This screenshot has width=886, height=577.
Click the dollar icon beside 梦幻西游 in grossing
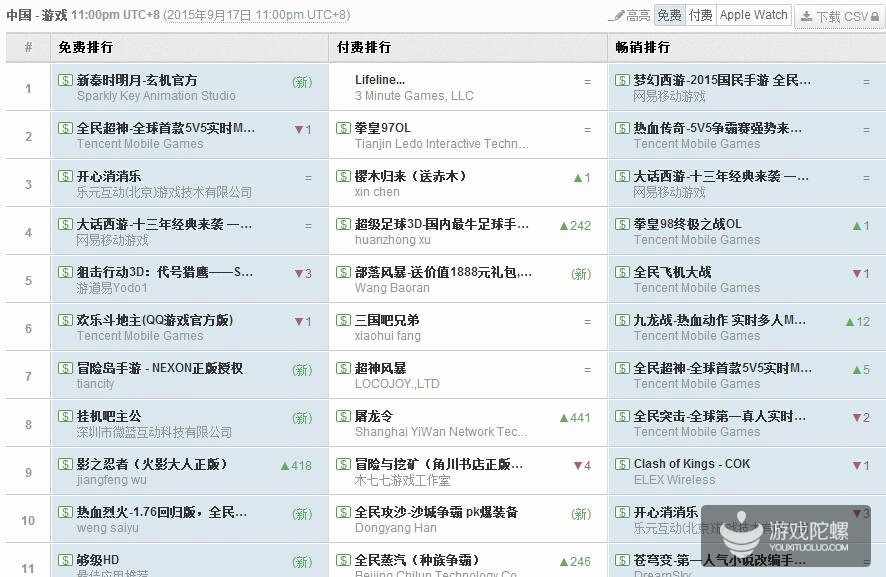coord(622,80)
